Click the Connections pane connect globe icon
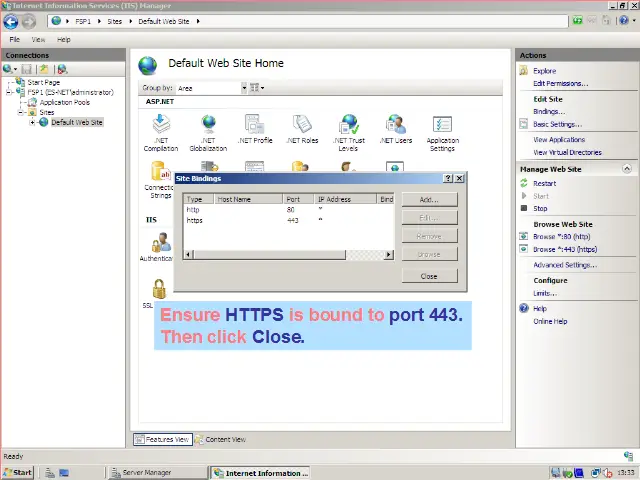640x480 pixels. (7, 69)
